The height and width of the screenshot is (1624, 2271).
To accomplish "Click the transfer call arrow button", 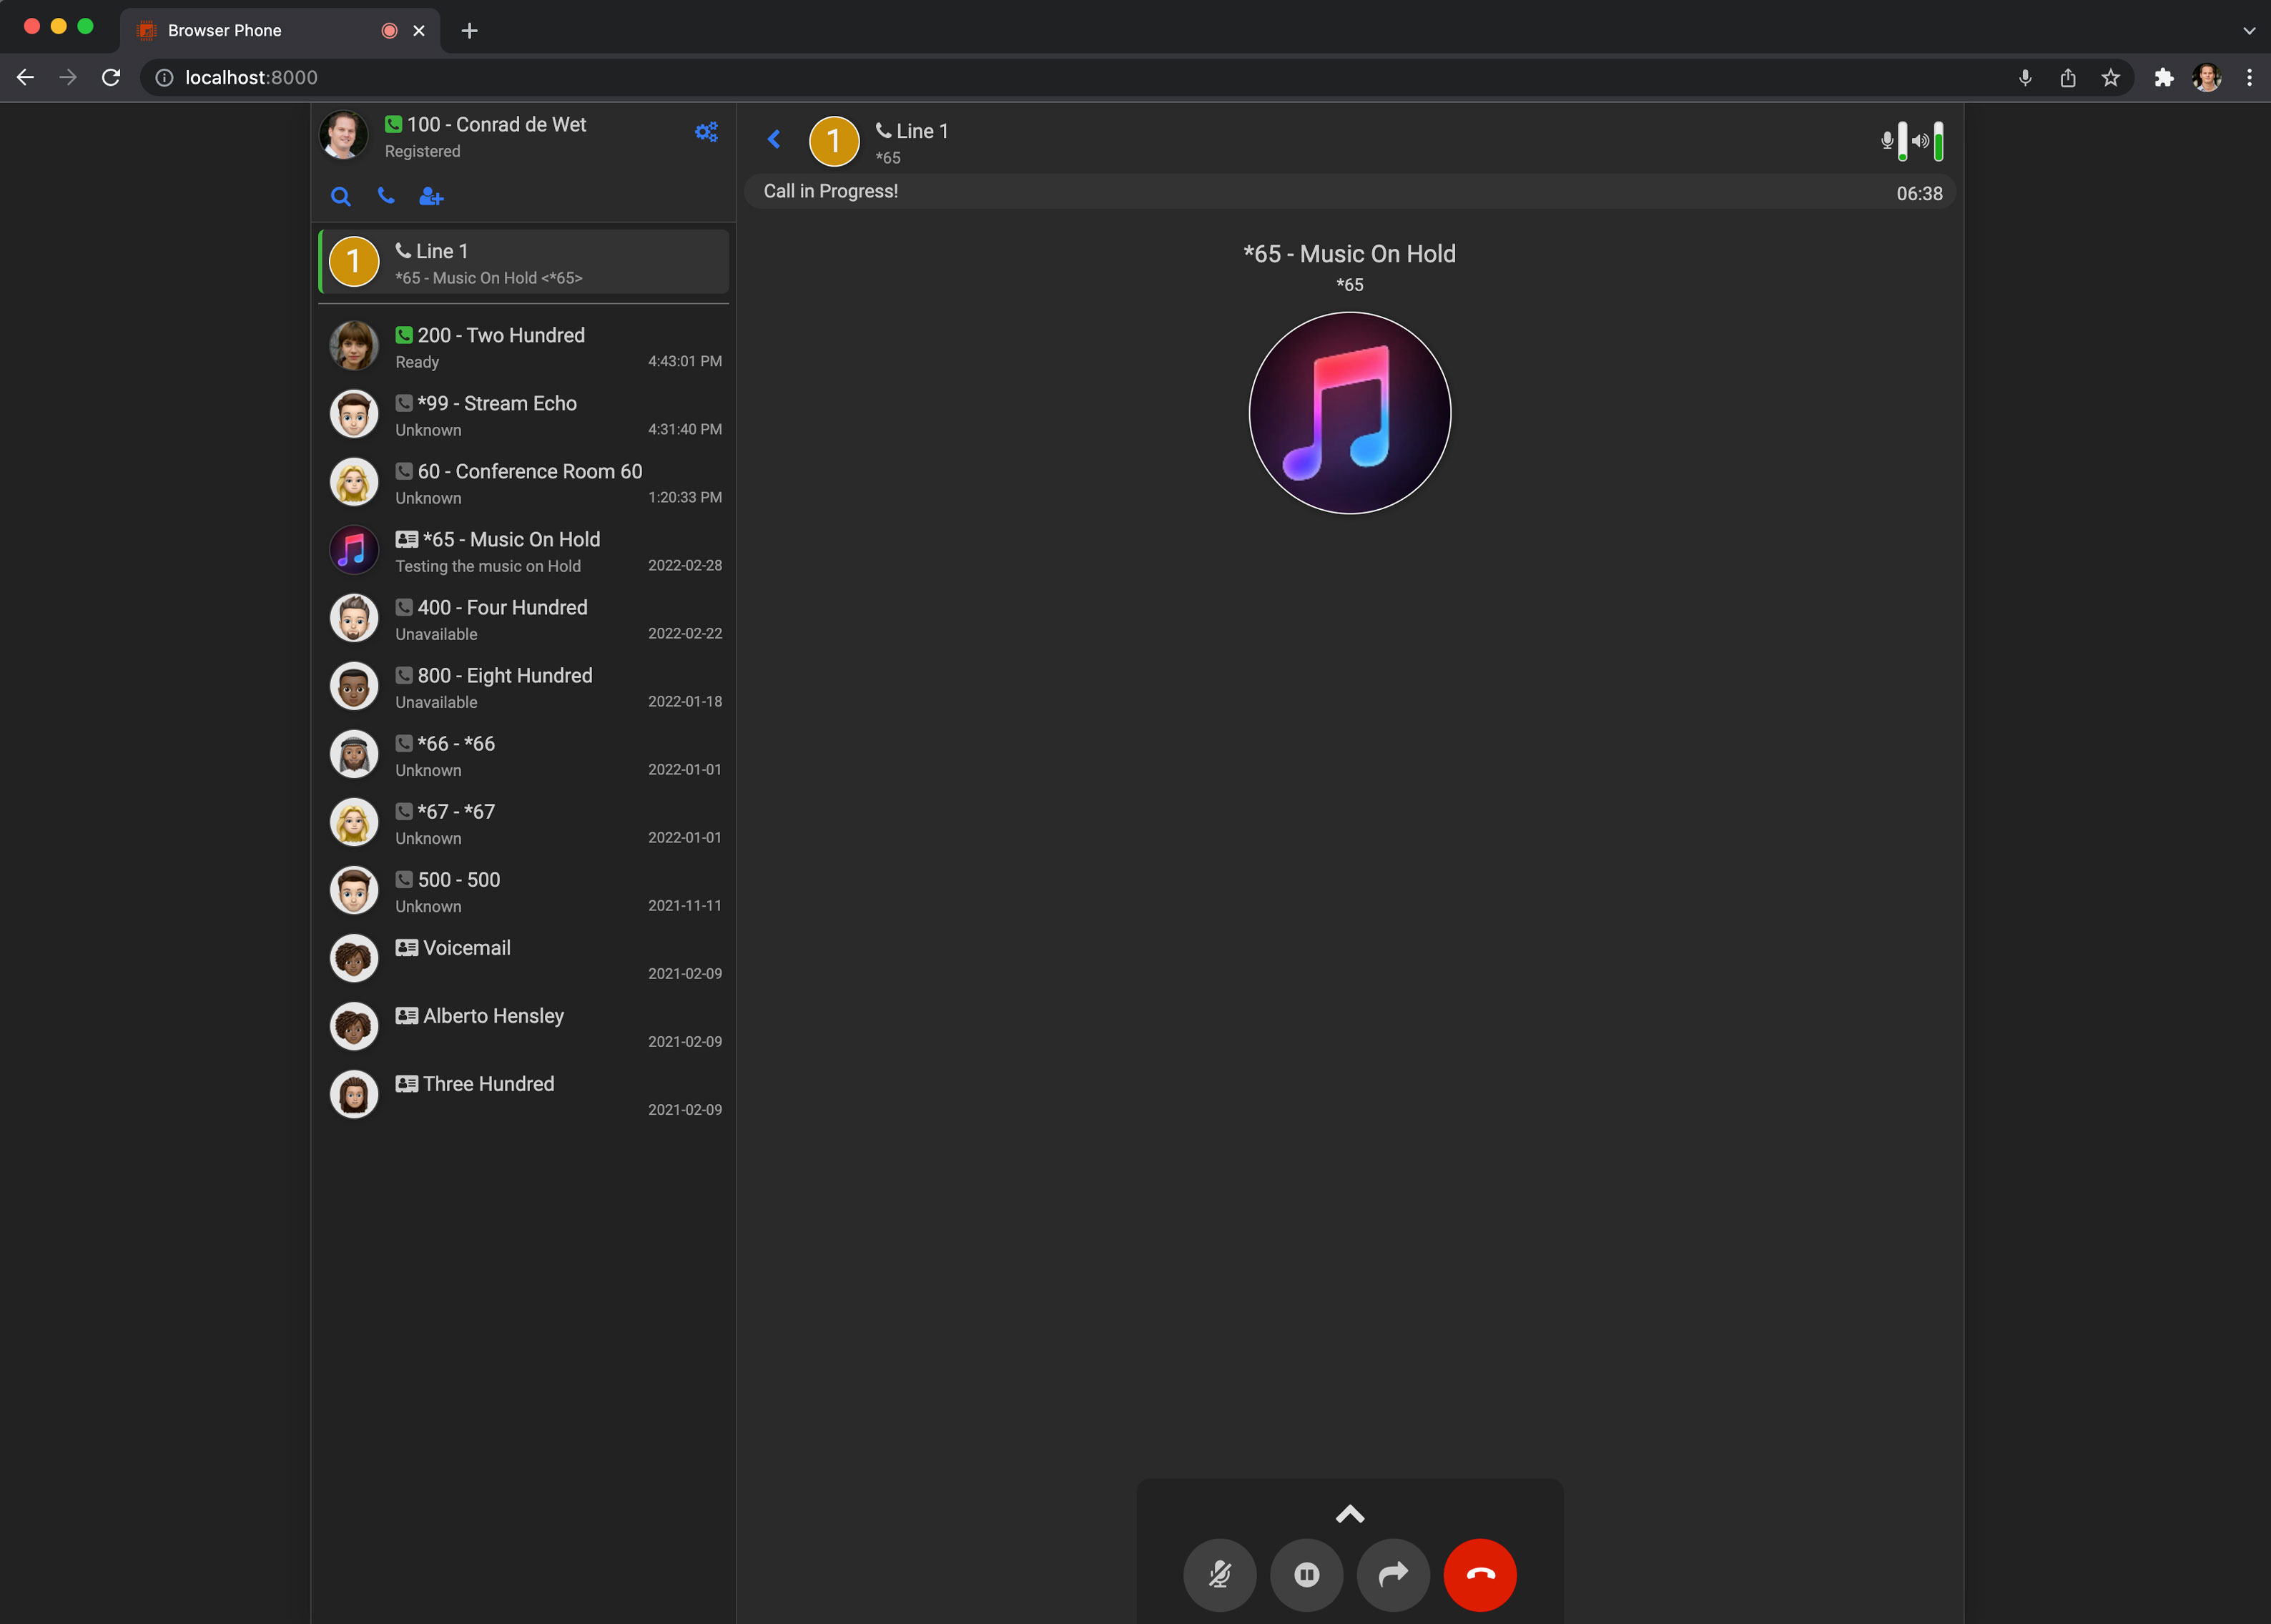I will click(1393, 1575).
